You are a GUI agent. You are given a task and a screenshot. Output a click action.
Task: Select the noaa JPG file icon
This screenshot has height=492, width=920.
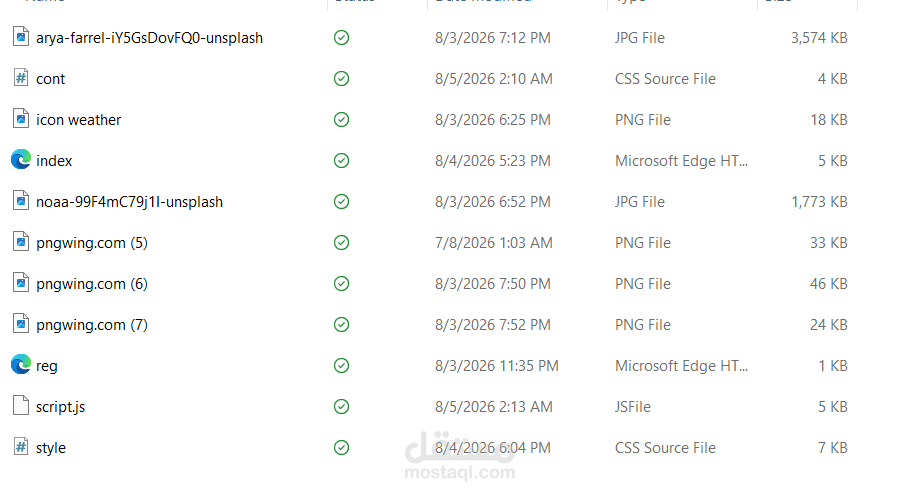21,201
